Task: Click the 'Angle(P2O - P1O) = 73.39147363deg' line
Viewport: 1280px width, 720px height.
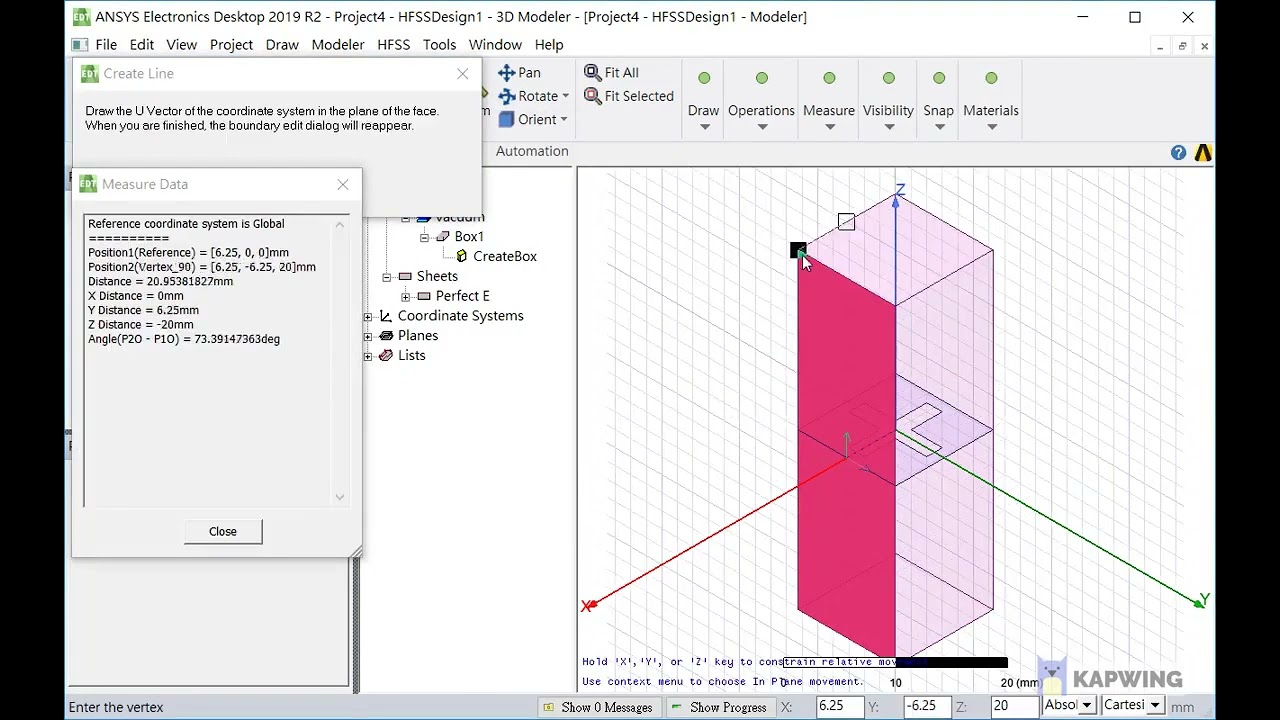Action: pos(184,339)
